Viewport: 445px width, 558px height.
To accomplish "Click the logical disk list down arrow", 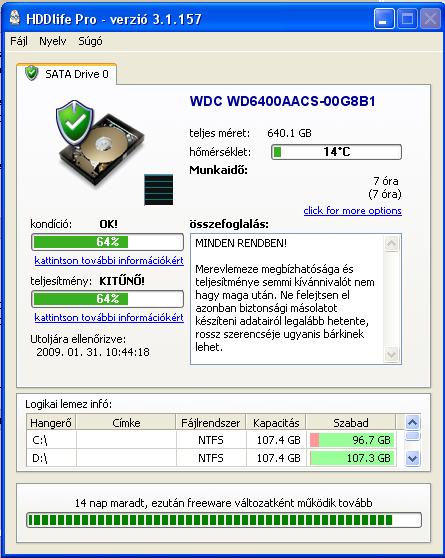I will 413,458.
